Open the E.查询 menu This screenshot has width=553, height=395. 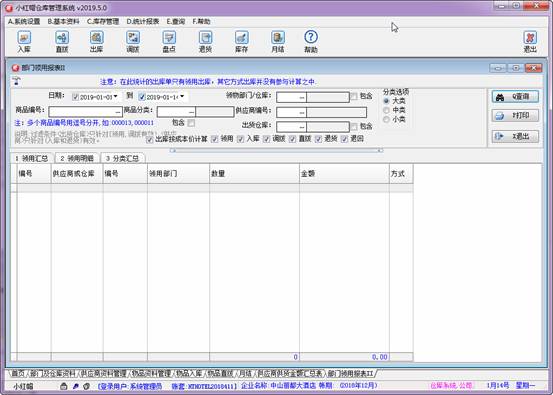pos(176,22)
